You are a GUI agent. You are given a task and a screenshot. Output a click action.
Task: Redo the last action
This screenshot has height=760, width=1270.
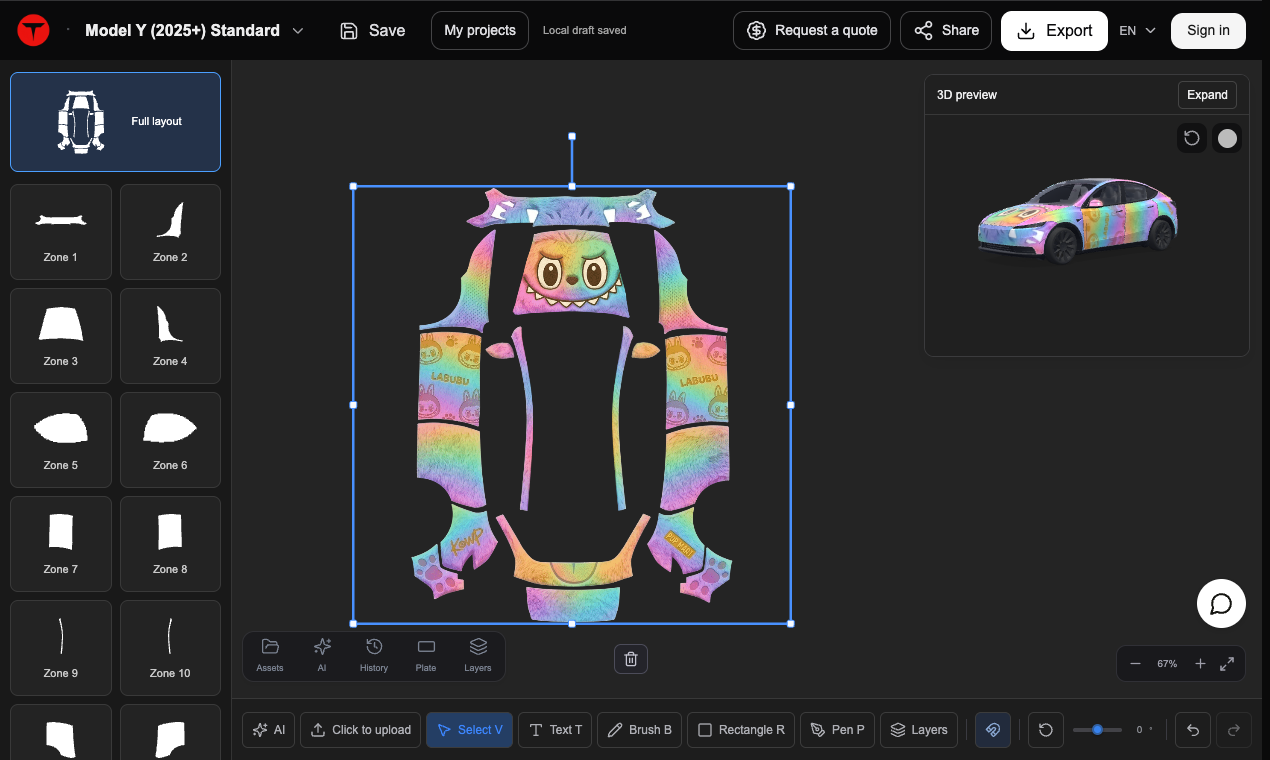1233,730
